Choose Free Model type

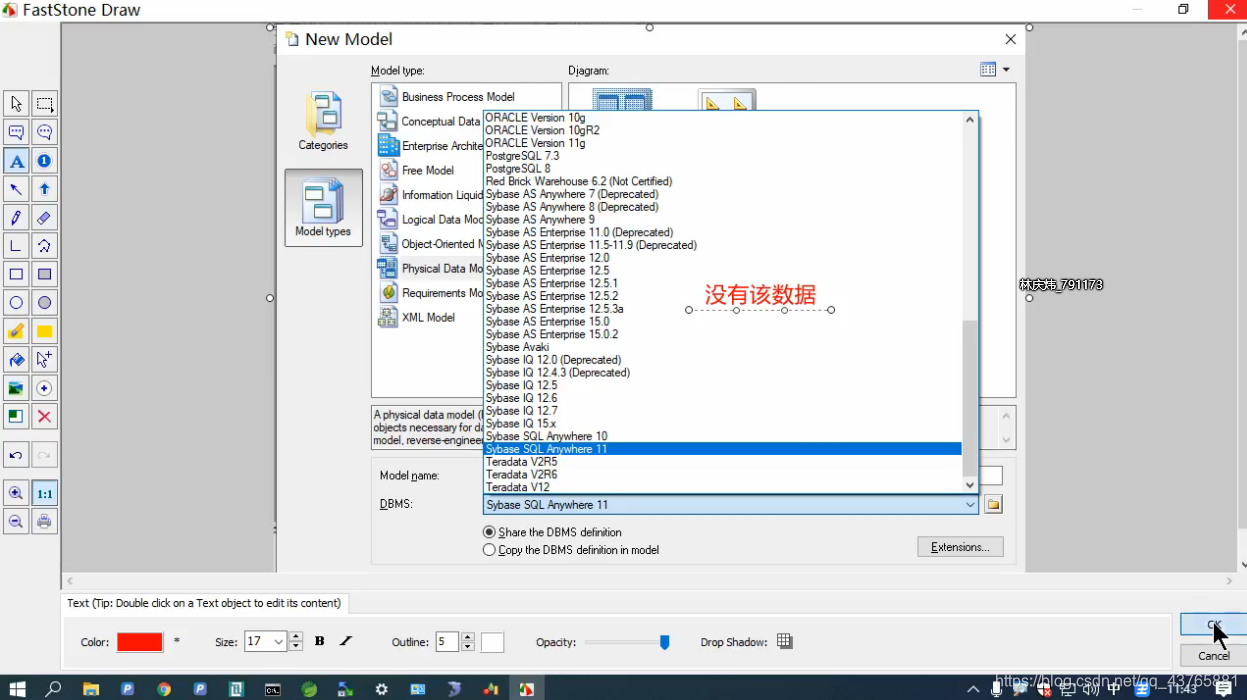tap(428, 171)
